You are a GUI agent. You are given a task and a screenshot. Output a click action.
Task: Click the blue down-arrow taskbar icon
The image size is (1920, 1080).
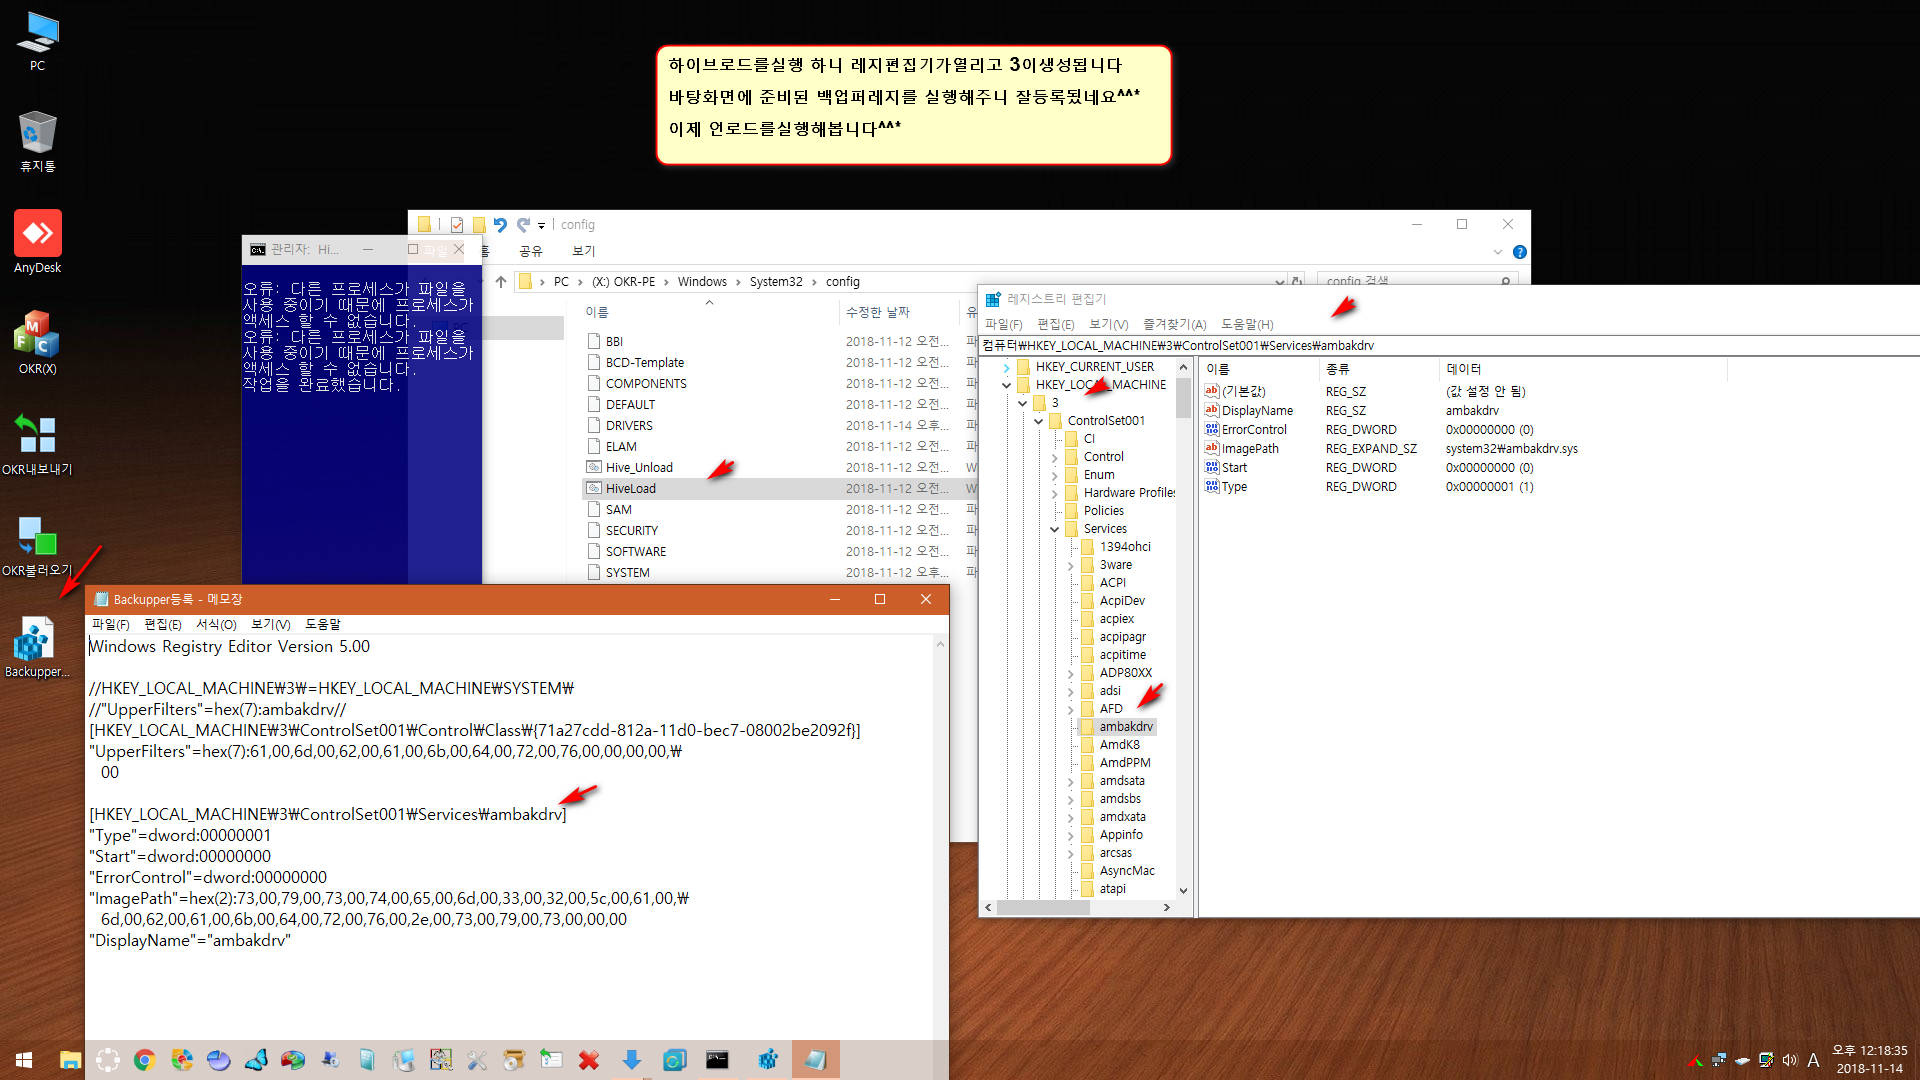(631, 1060)
